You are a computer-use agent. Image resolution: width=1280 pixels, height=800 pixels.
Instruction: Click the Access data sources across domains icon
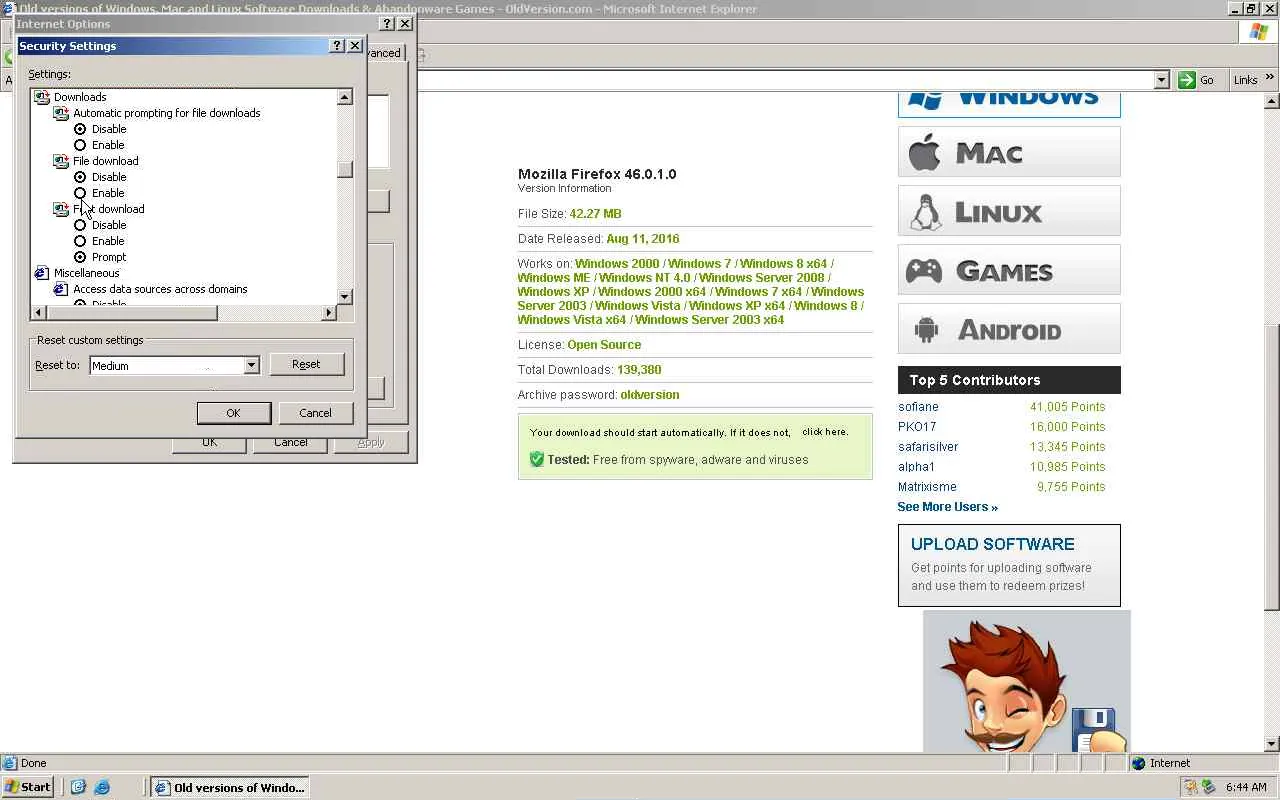[x=61, y=289]
